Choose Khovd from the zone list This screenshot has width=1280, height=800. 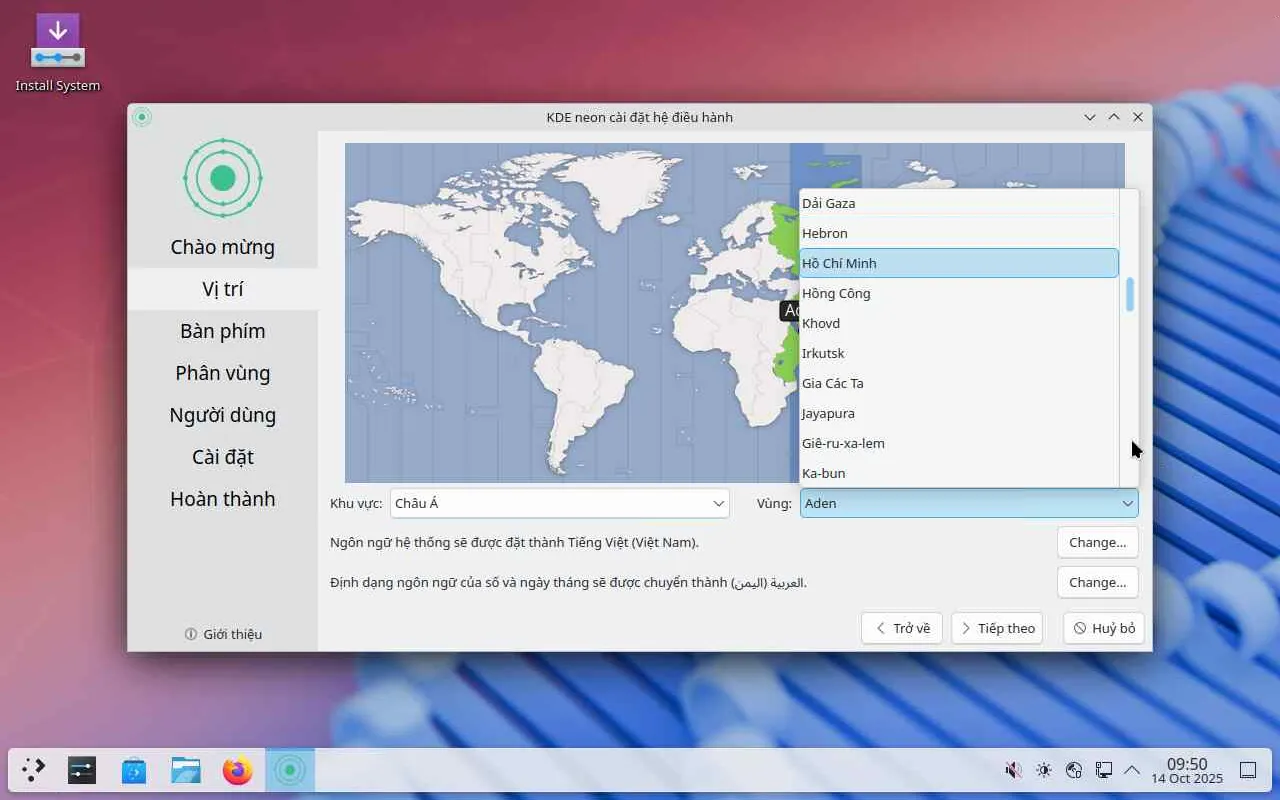[959, 323]
